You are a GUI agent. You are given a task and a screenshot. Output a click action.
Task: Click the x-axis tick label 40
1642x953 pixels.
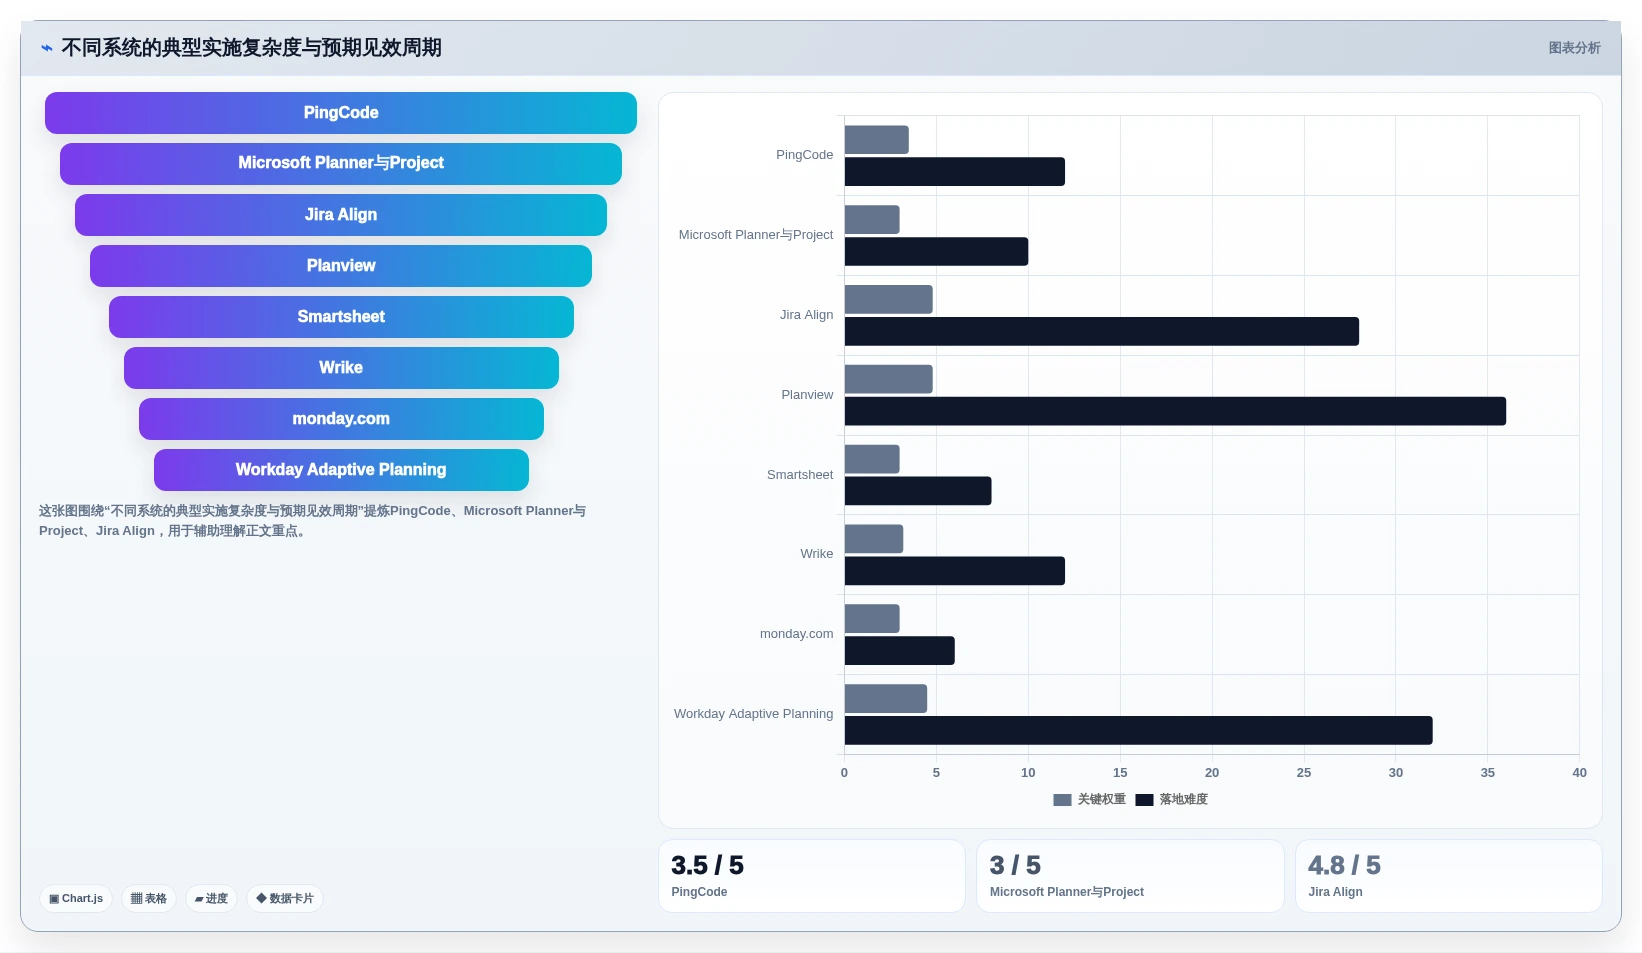click(1579, 773)
